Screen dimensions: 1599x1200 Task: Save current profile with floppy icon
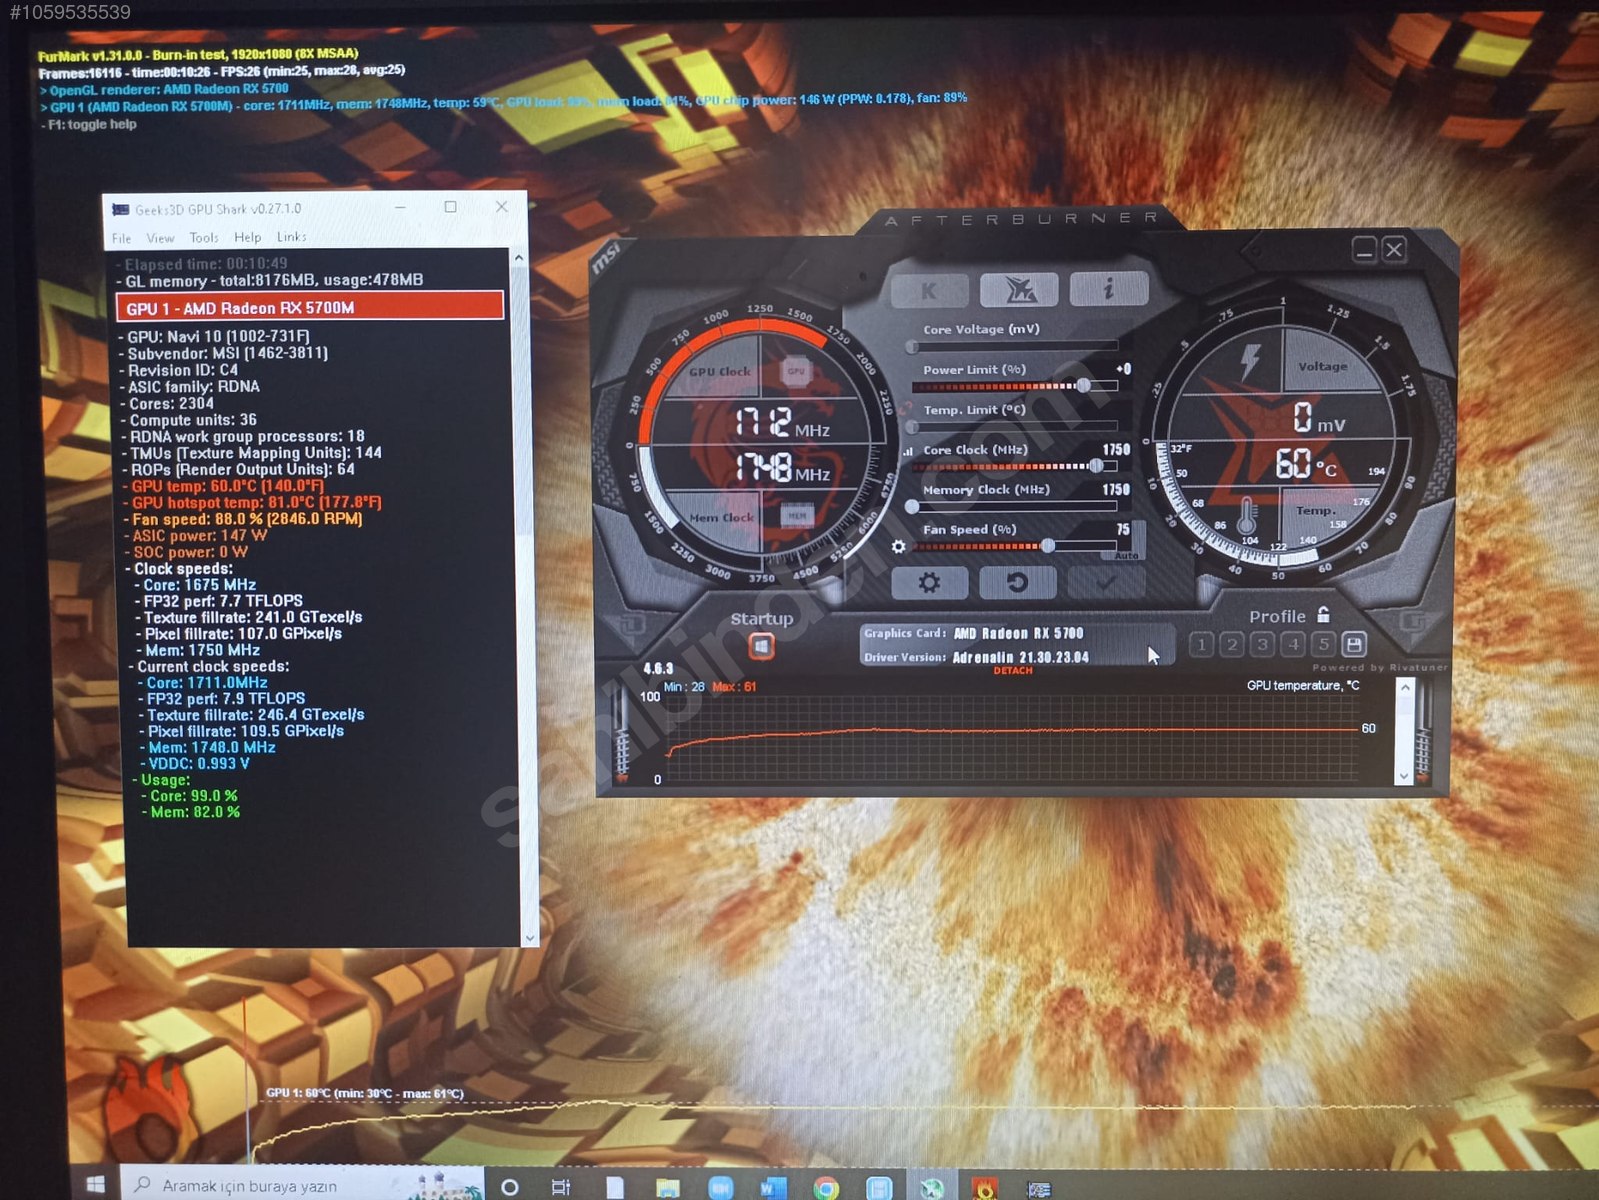(x=1354, y=644)
